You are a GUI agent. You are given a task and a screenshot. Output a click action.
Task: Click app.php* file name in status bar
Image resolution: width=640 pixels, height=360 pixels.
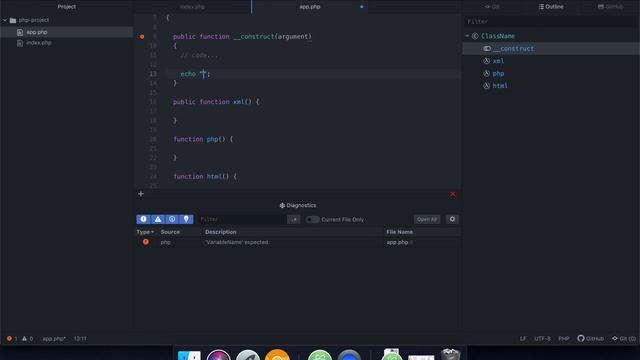[x=54, y=338]
